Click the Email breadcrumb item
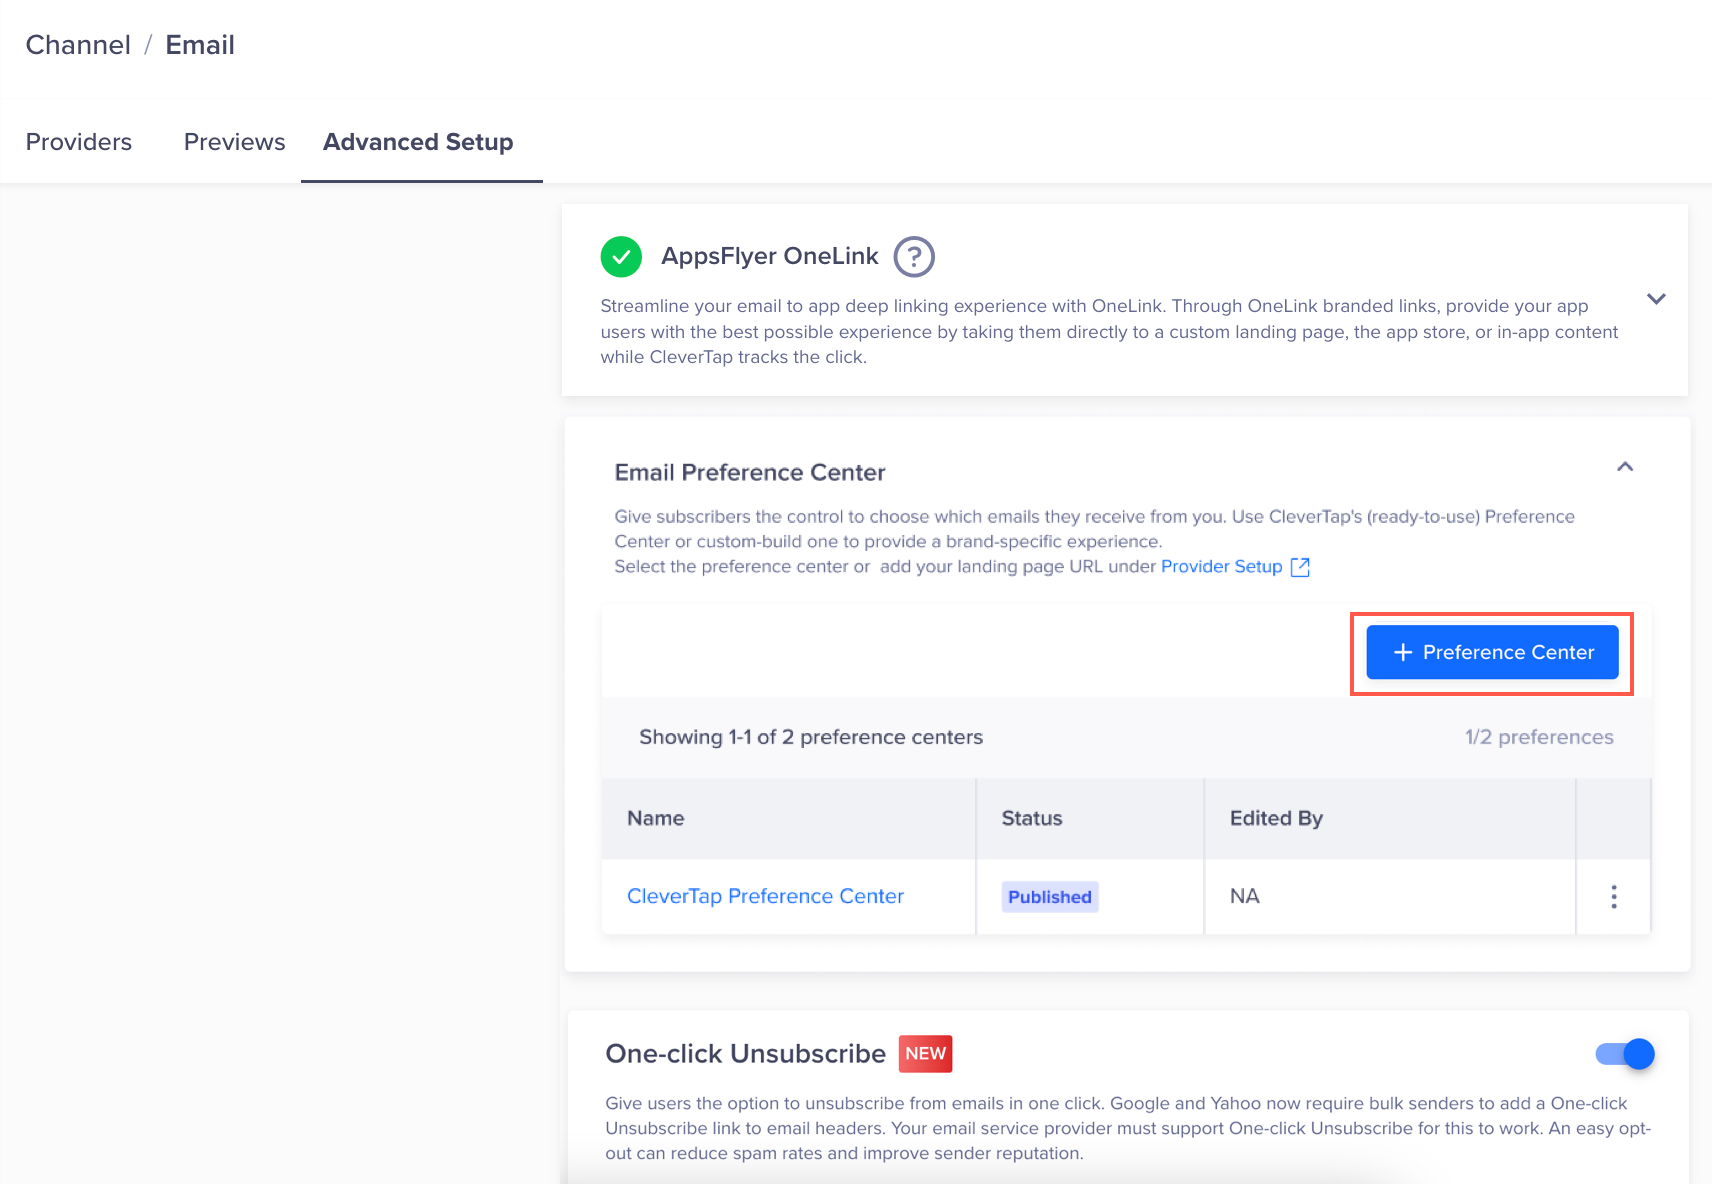1712x1184 pixels. (x=200, y=45)
